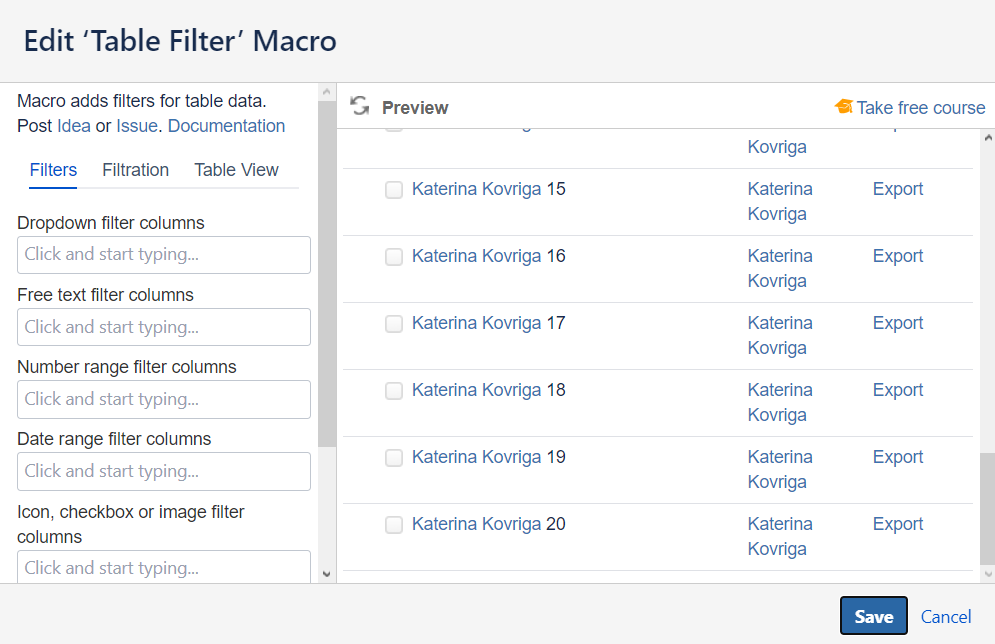Viewport: 995px width, 644px height.
Task: Click the Free text filter columns field
Action: tap(164, 327)
